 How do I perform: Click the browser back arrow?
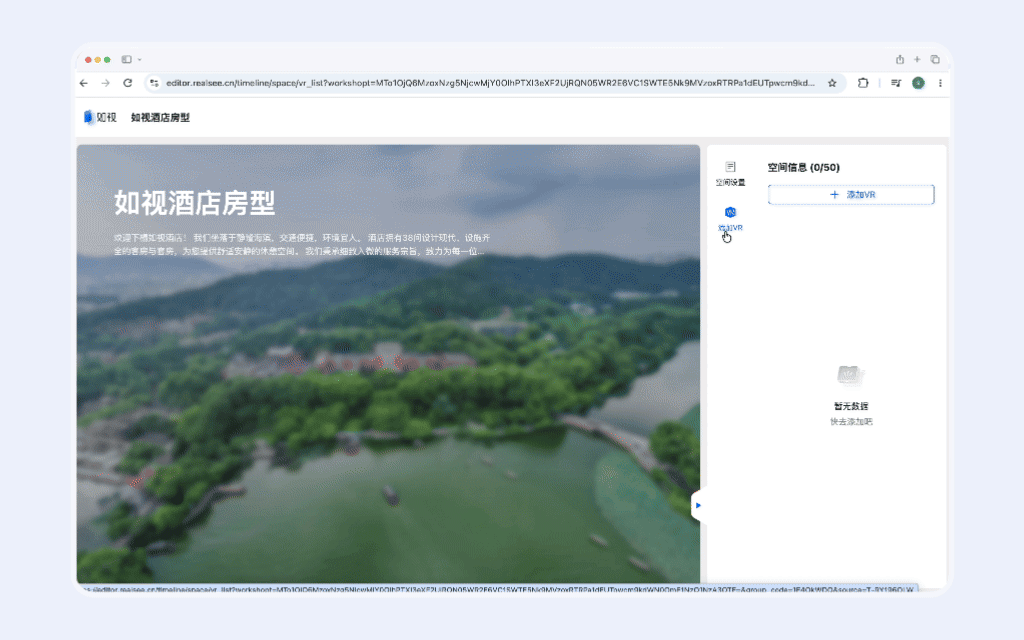coord(84,83)
